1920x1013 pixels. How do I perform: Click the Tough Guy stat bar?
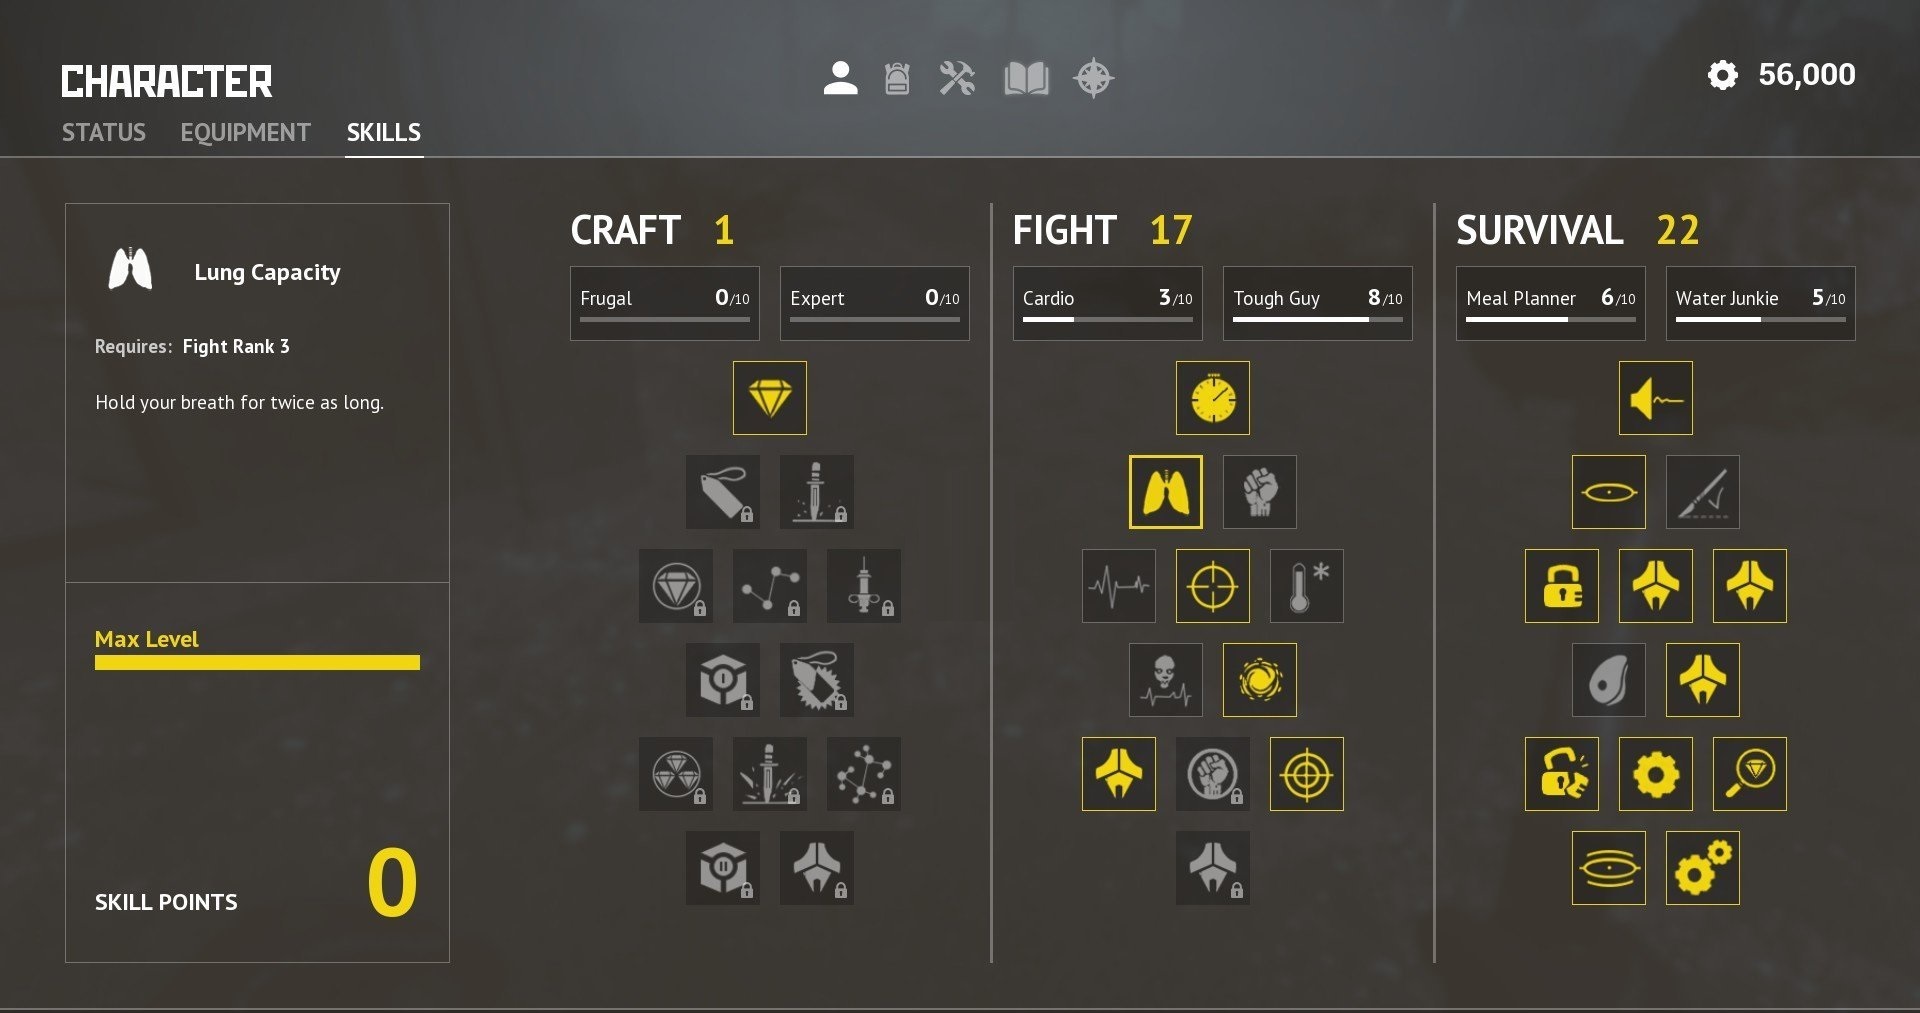[x=1317, y=303]
